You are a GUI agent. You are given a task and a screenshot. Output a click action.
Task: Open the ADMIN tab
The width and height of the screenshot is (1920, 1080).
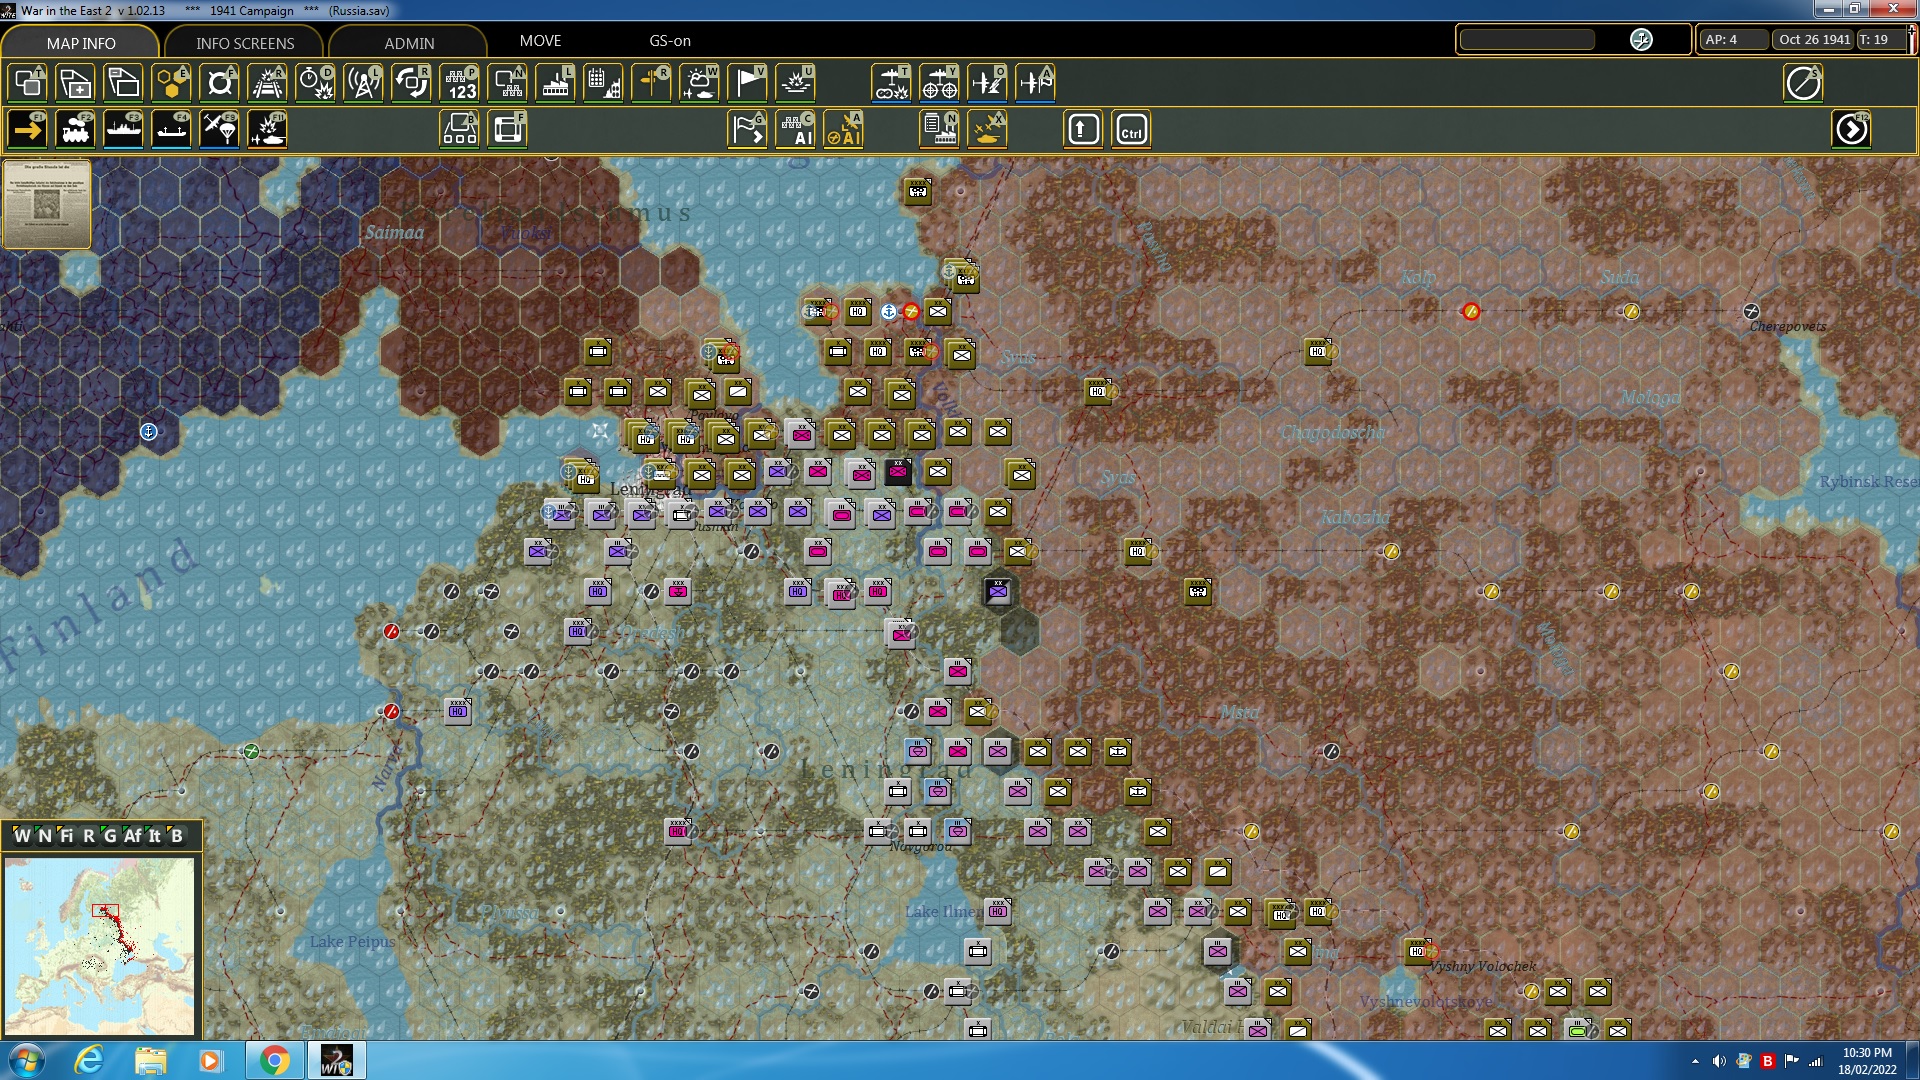pyautogui.click(x=409, y=43)
